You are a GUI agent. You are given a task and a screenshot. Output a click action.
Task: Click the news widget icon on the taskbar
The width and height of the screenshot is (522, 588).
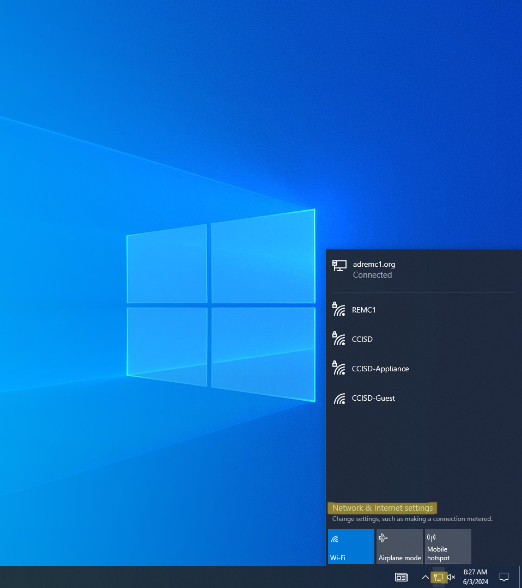[401, 577]
